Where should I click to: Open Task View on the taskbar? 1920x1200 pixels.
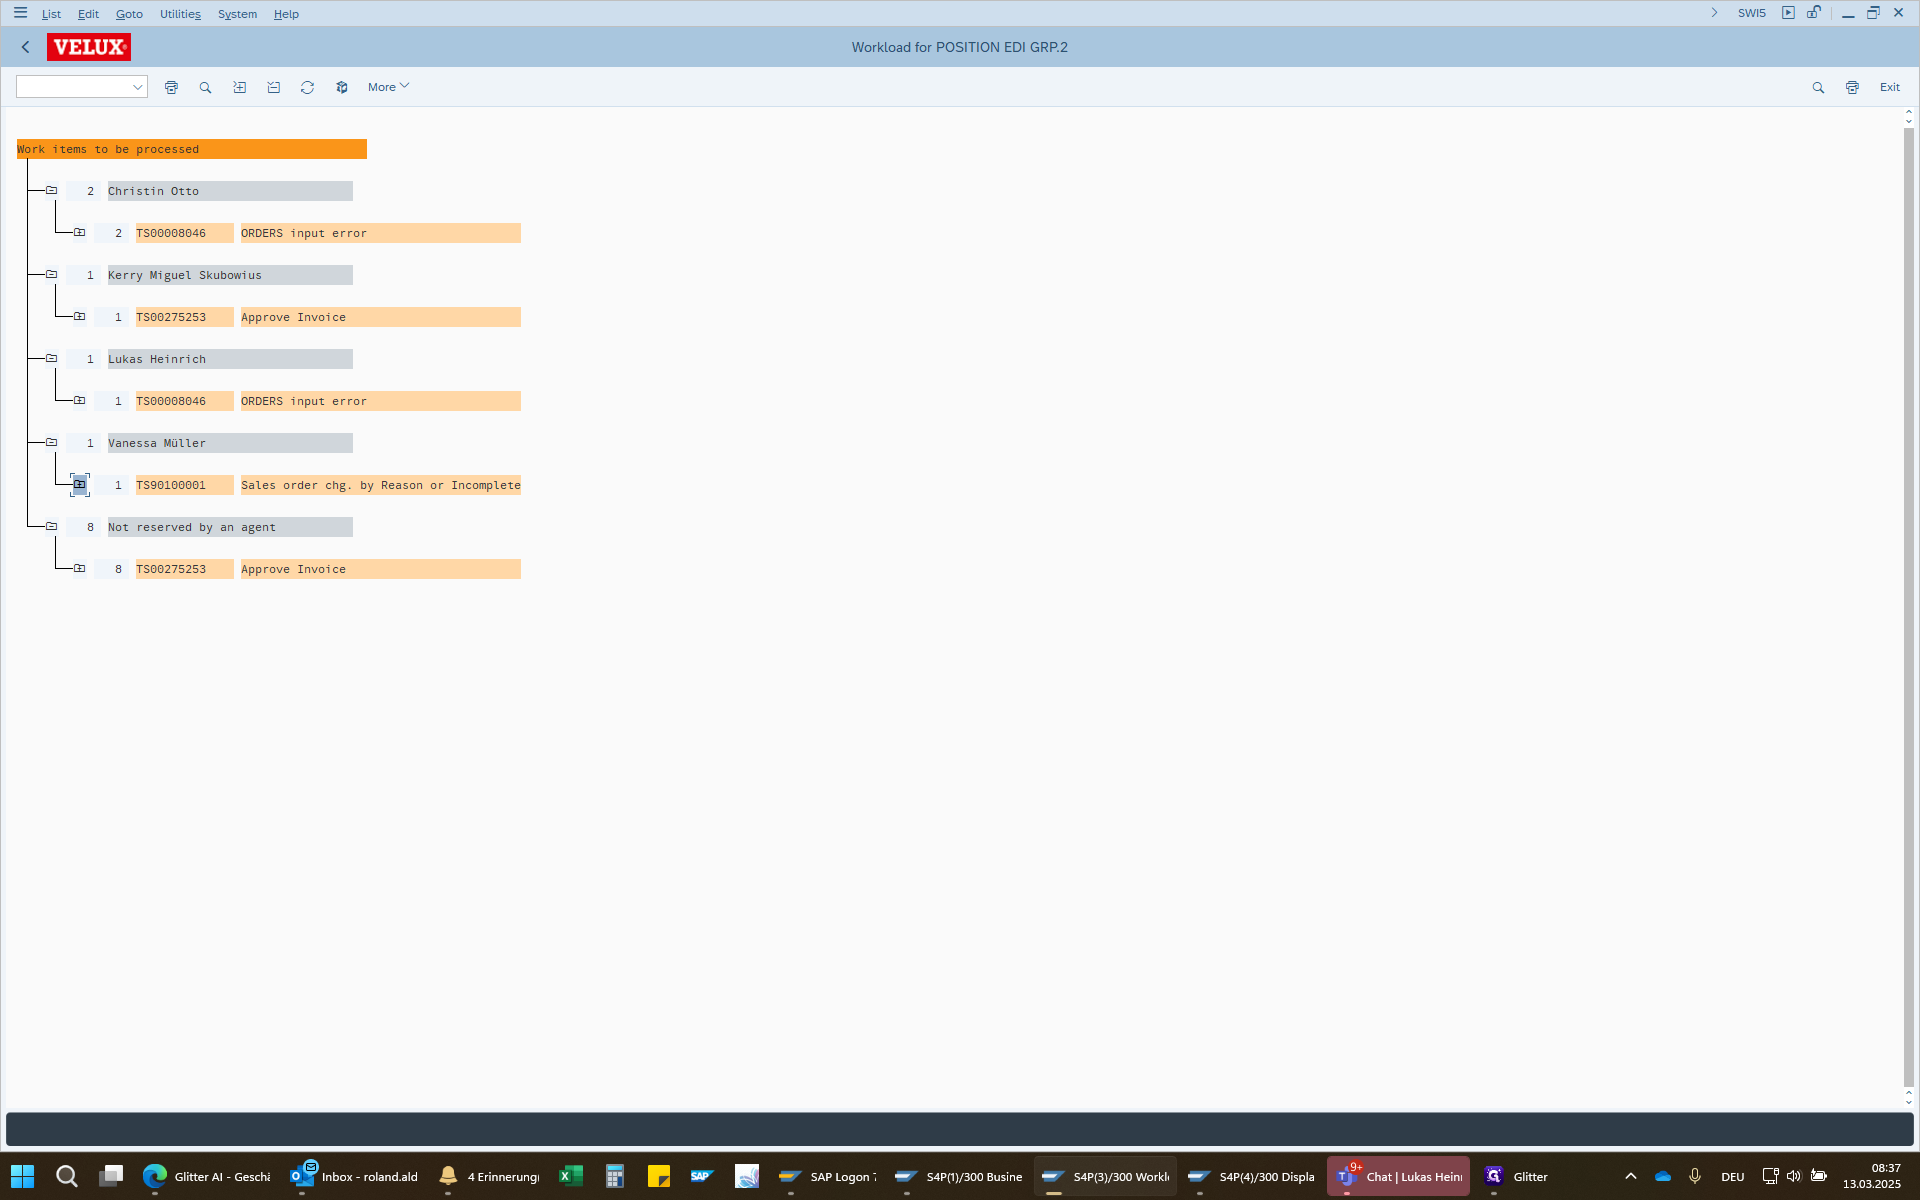pos(111,1176)
